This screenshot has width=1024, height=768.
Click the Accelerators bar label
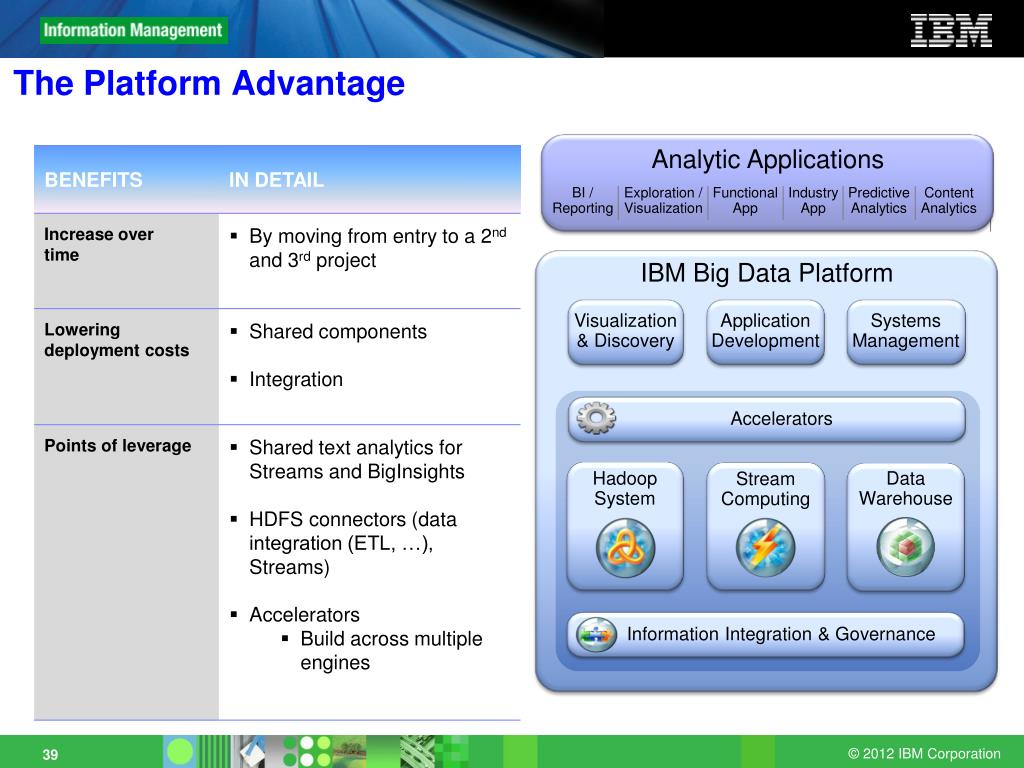pyautogui.click(x=781, y=419)
